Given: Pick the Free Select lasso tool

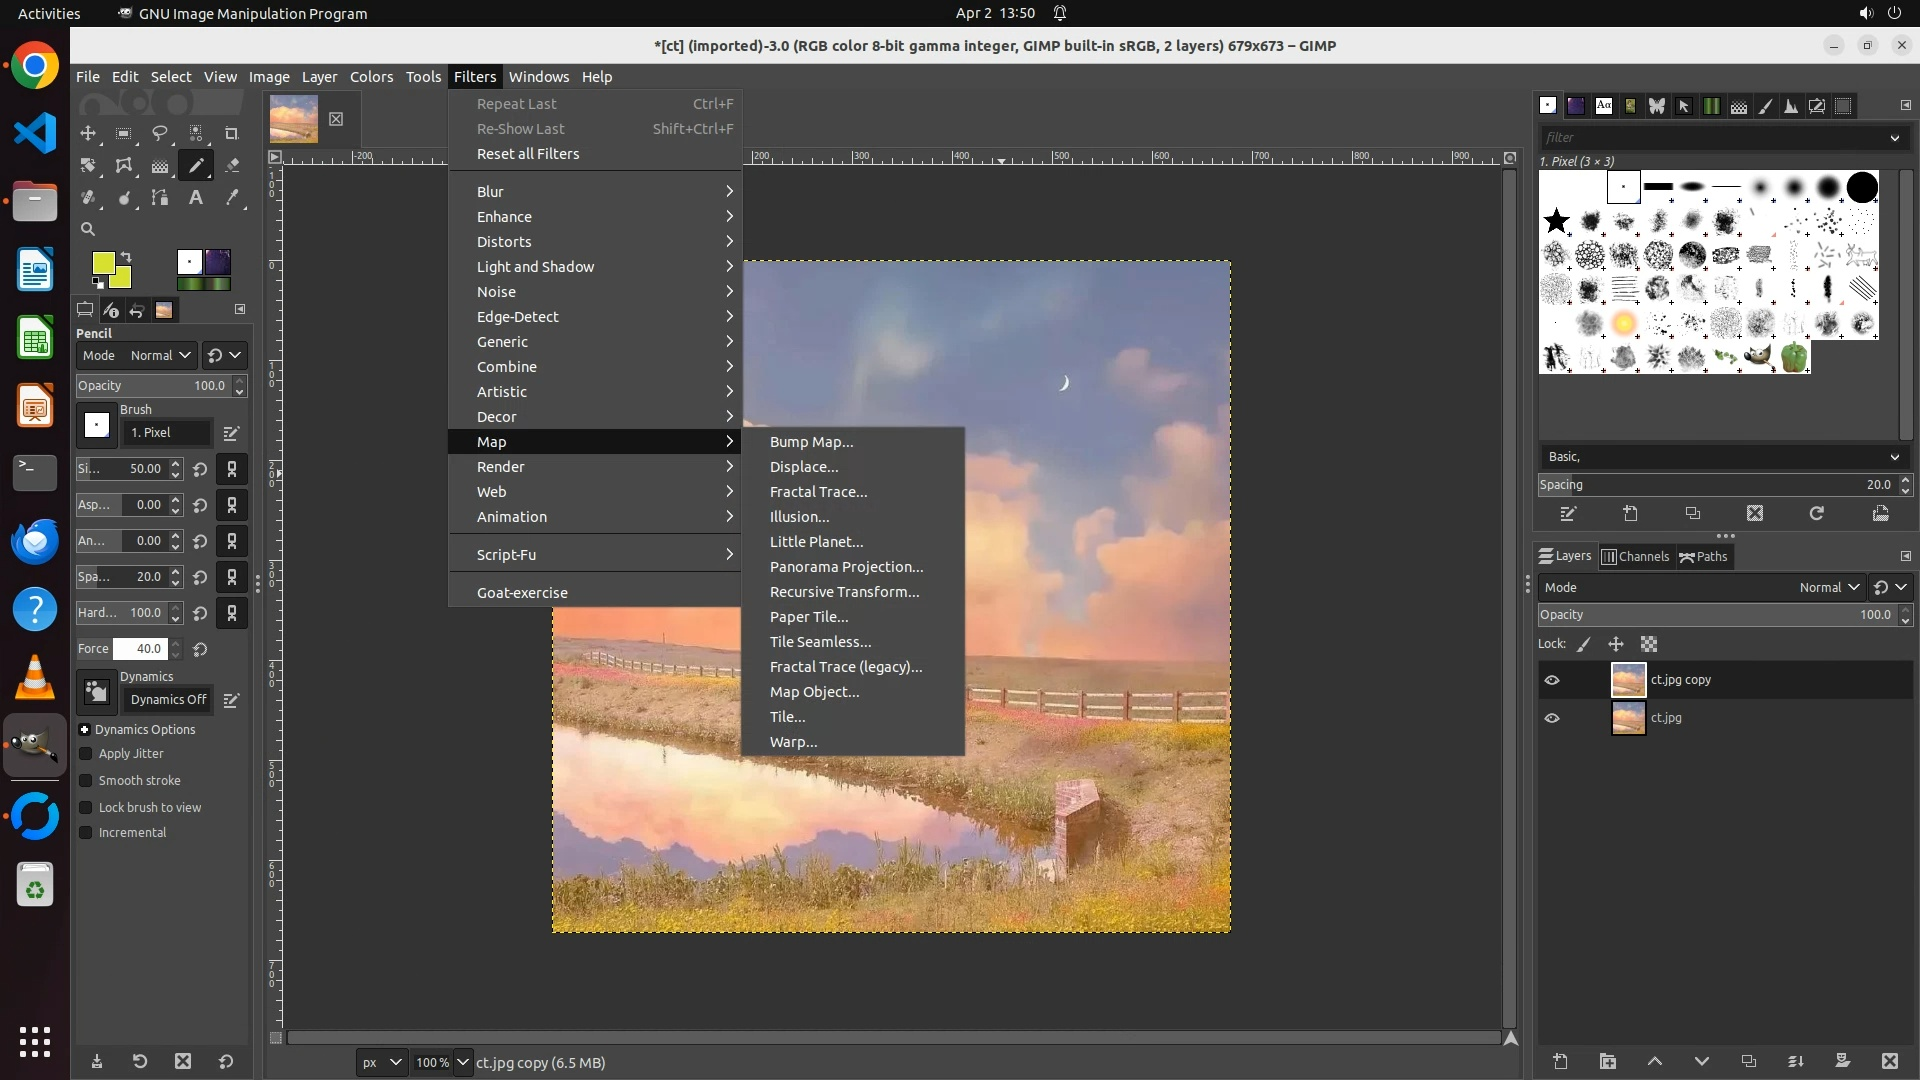Looking at the screenshot, I should [160, 133].
